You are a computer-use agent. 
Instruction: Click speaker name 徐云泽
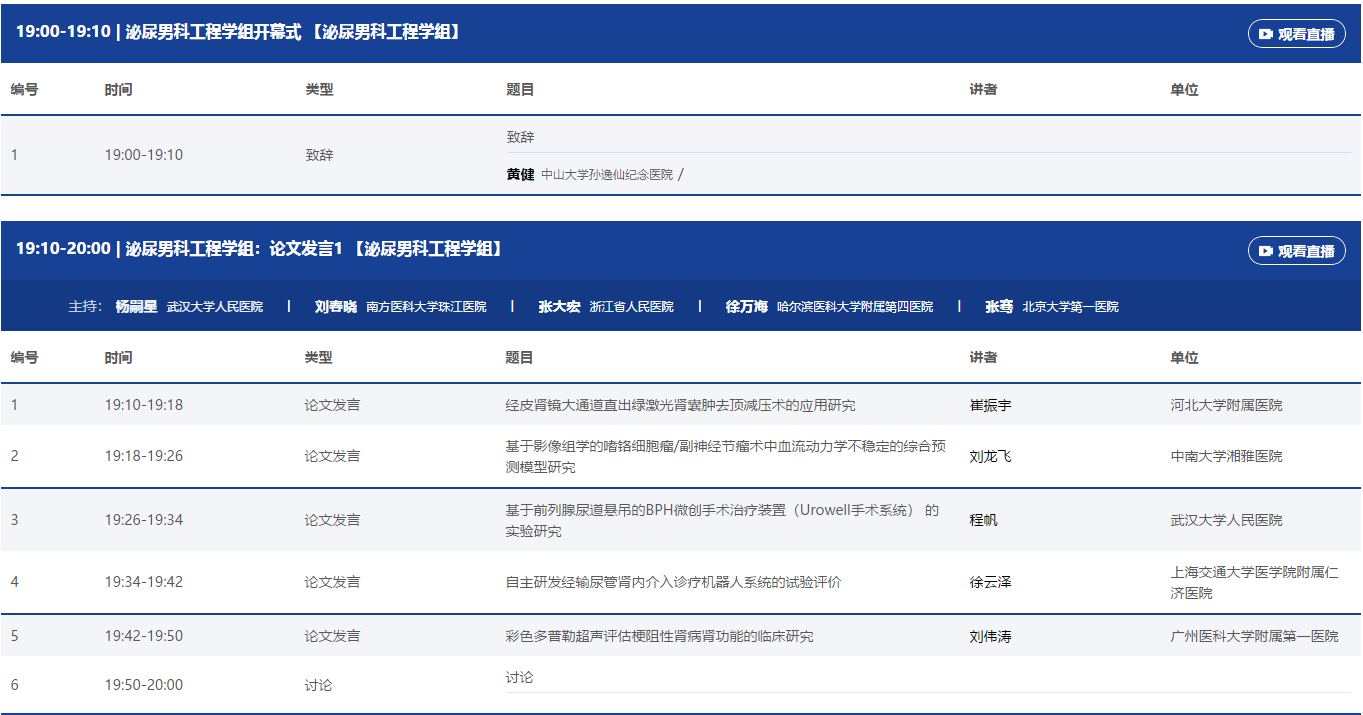point(990,582)
